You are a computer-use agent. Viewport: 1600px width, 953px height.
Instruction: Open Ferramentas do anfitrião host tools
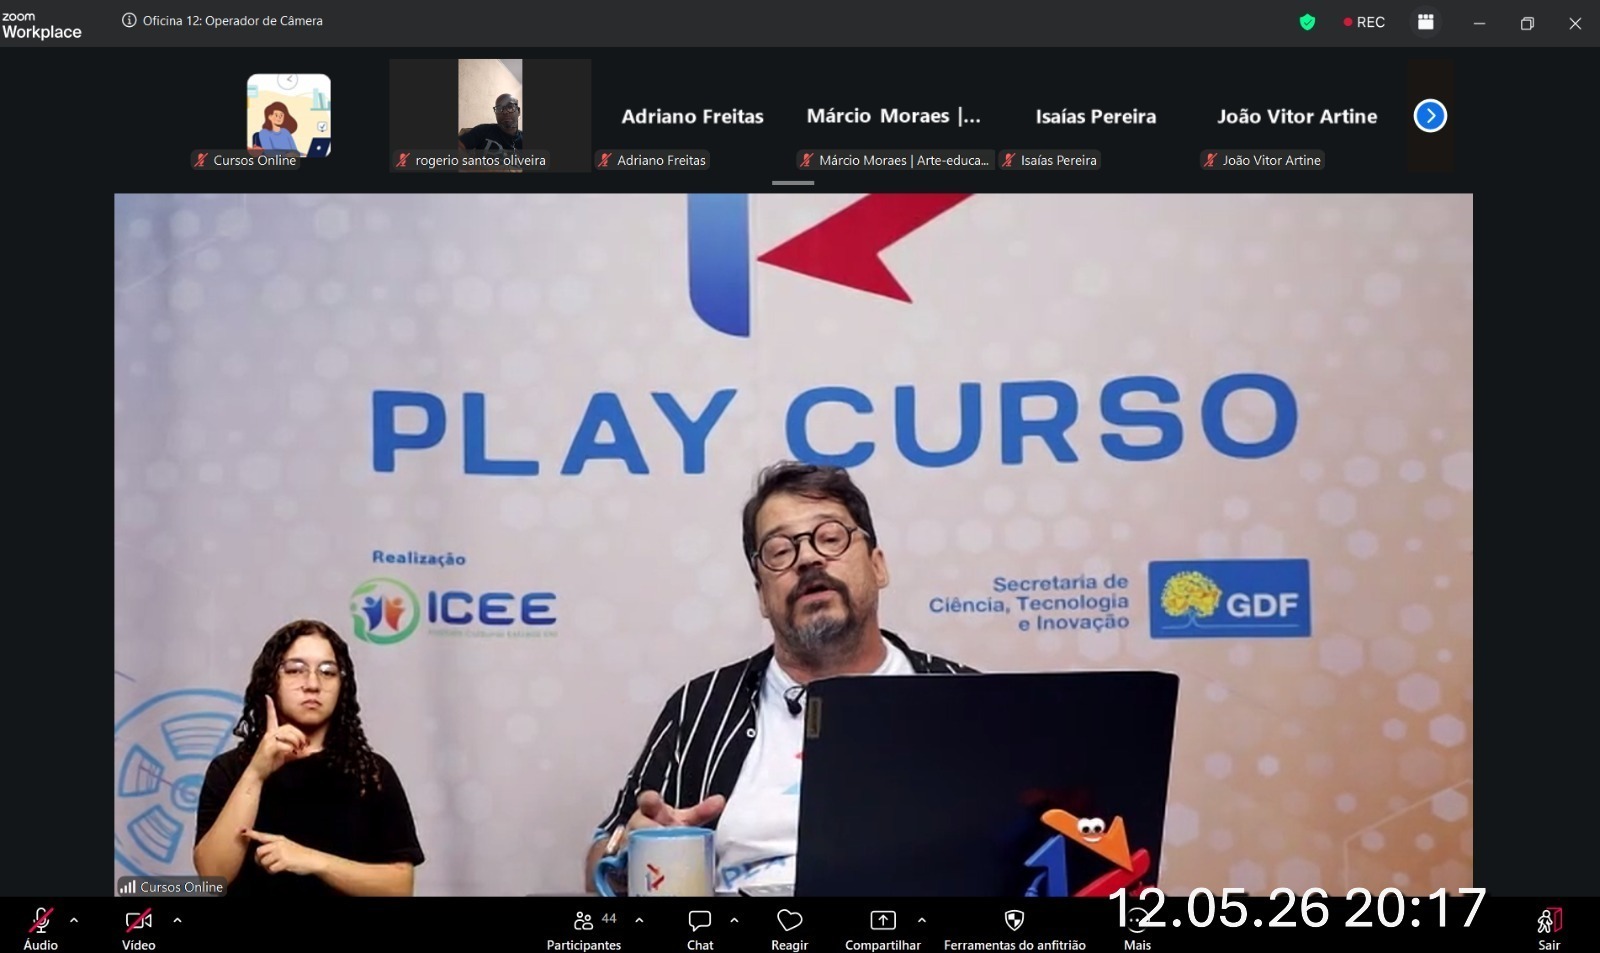1014,929
